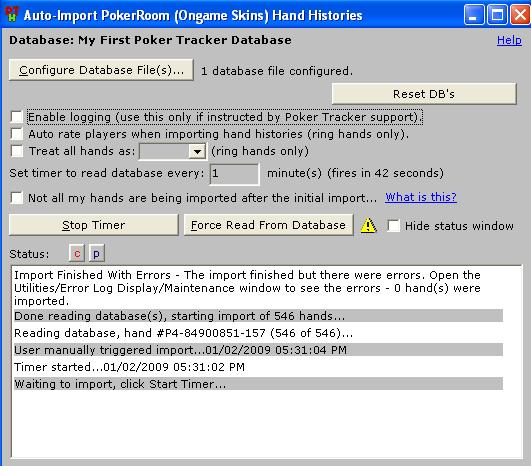The height and width of the screenshot is (466, 531).
Task: Select 'Import Finished With Errors' status message
Action: [x=258, y=288]
